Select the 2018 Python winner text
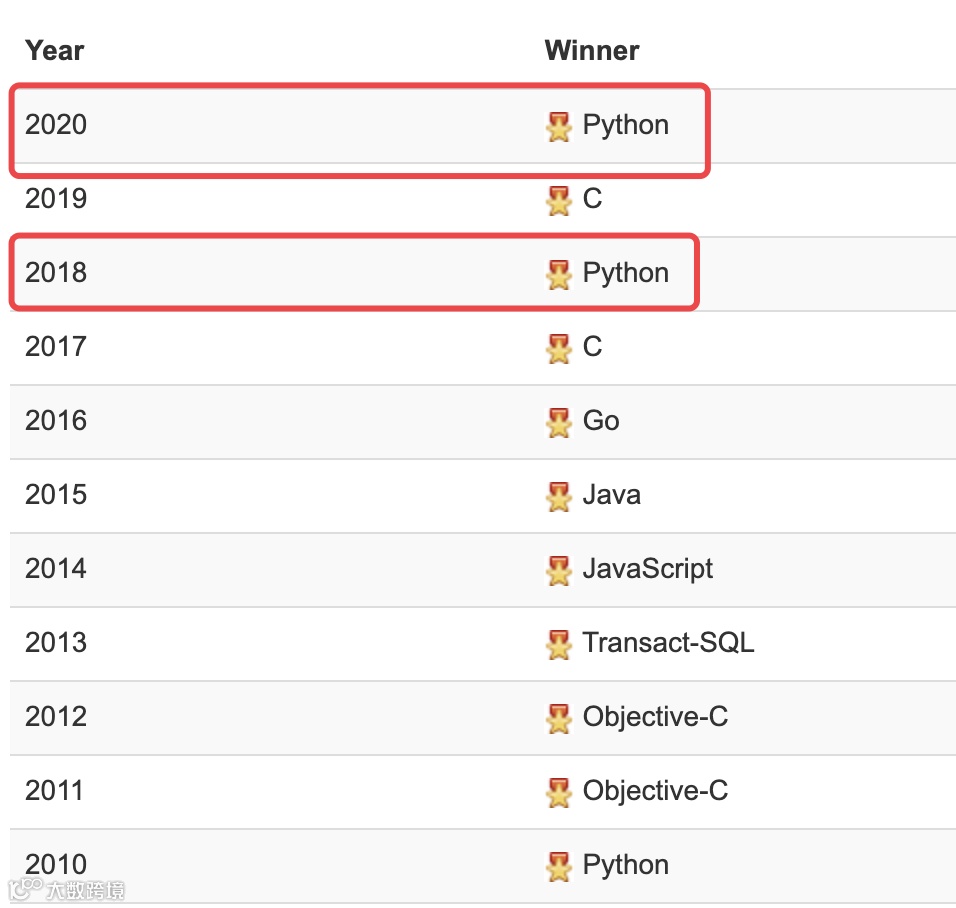The width and height of the screenshot is (956, 908). coord(626,273)
